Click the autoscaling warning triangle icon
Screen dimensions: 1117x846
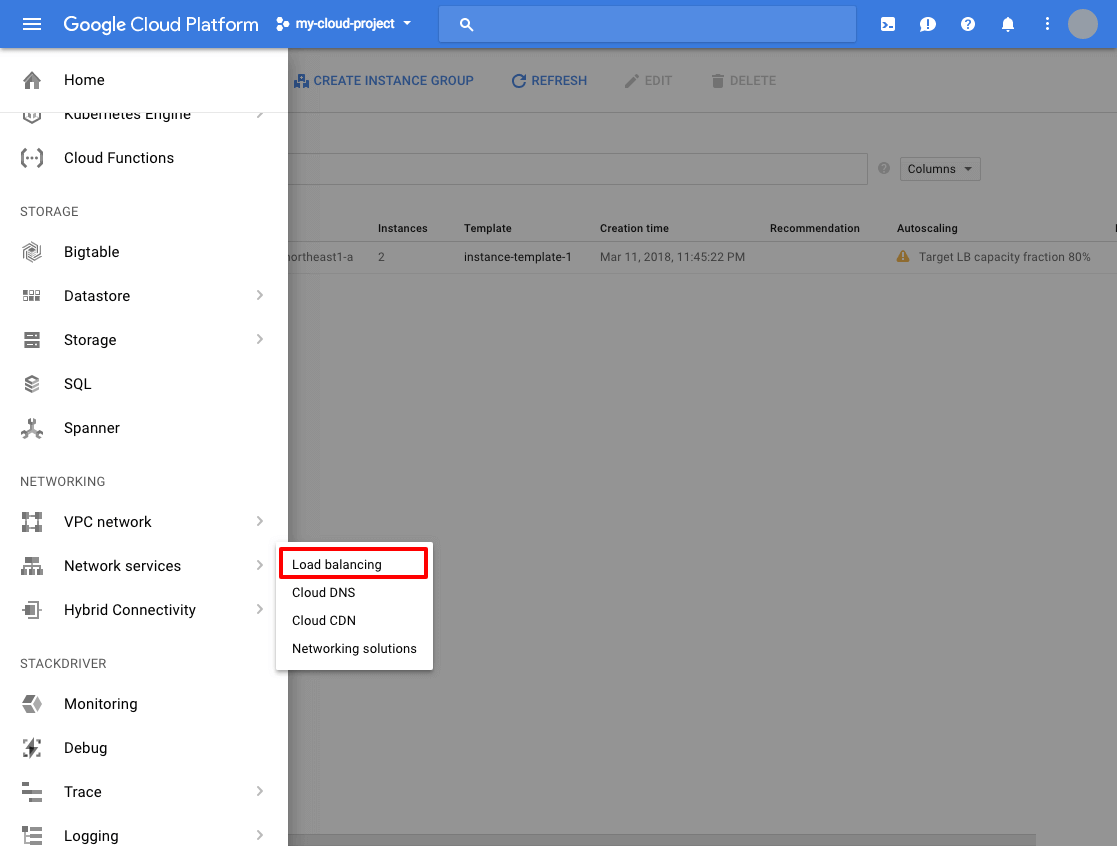pyautogui.click(x=903, y=256)
